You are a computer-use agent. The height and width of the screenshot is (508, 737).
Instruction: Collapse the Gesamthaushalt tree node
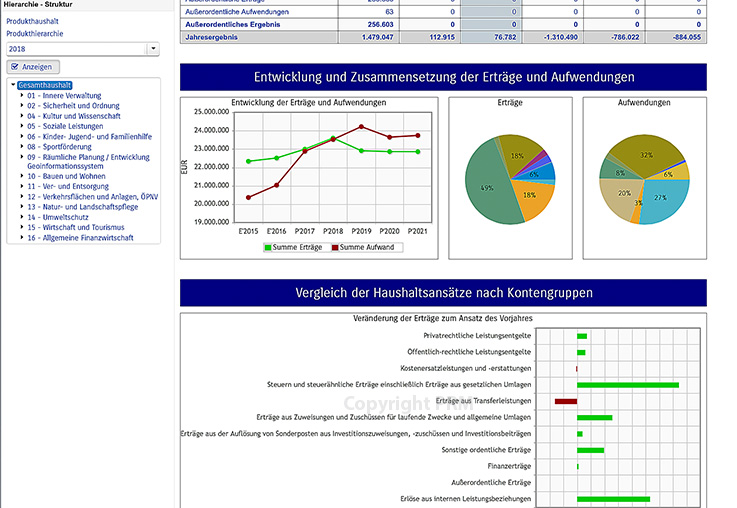click(x=13, y=86)
